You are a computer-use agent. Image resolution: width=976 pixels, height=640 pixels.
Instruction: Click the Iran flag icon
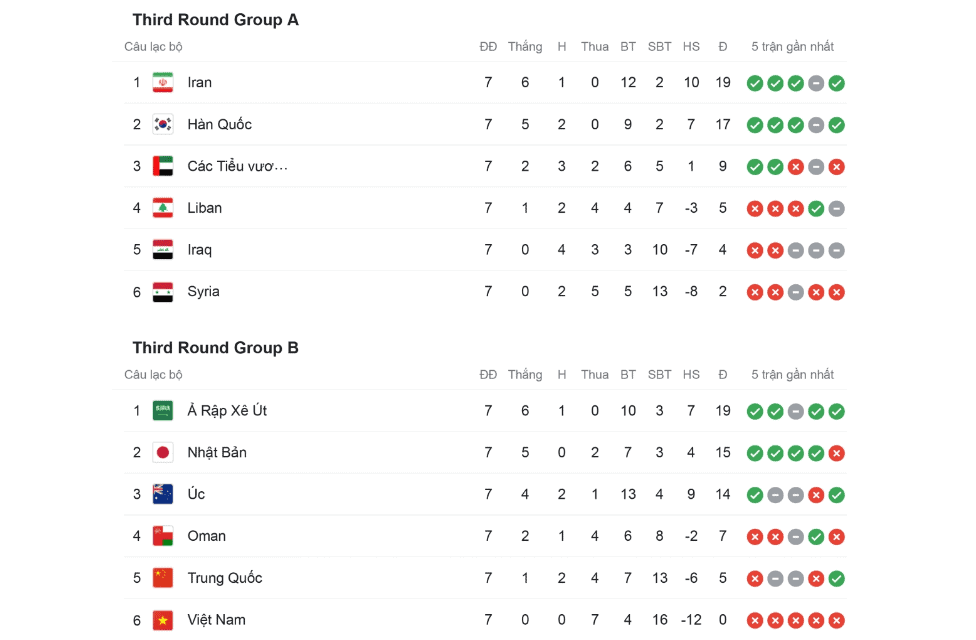(163, 82)
